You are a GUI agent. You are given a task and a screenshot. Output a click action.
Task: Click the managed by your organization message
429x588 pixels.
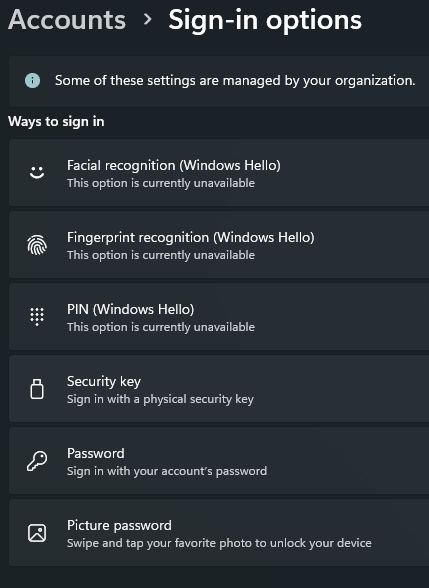pyautogui.click(x=235, y=81)
